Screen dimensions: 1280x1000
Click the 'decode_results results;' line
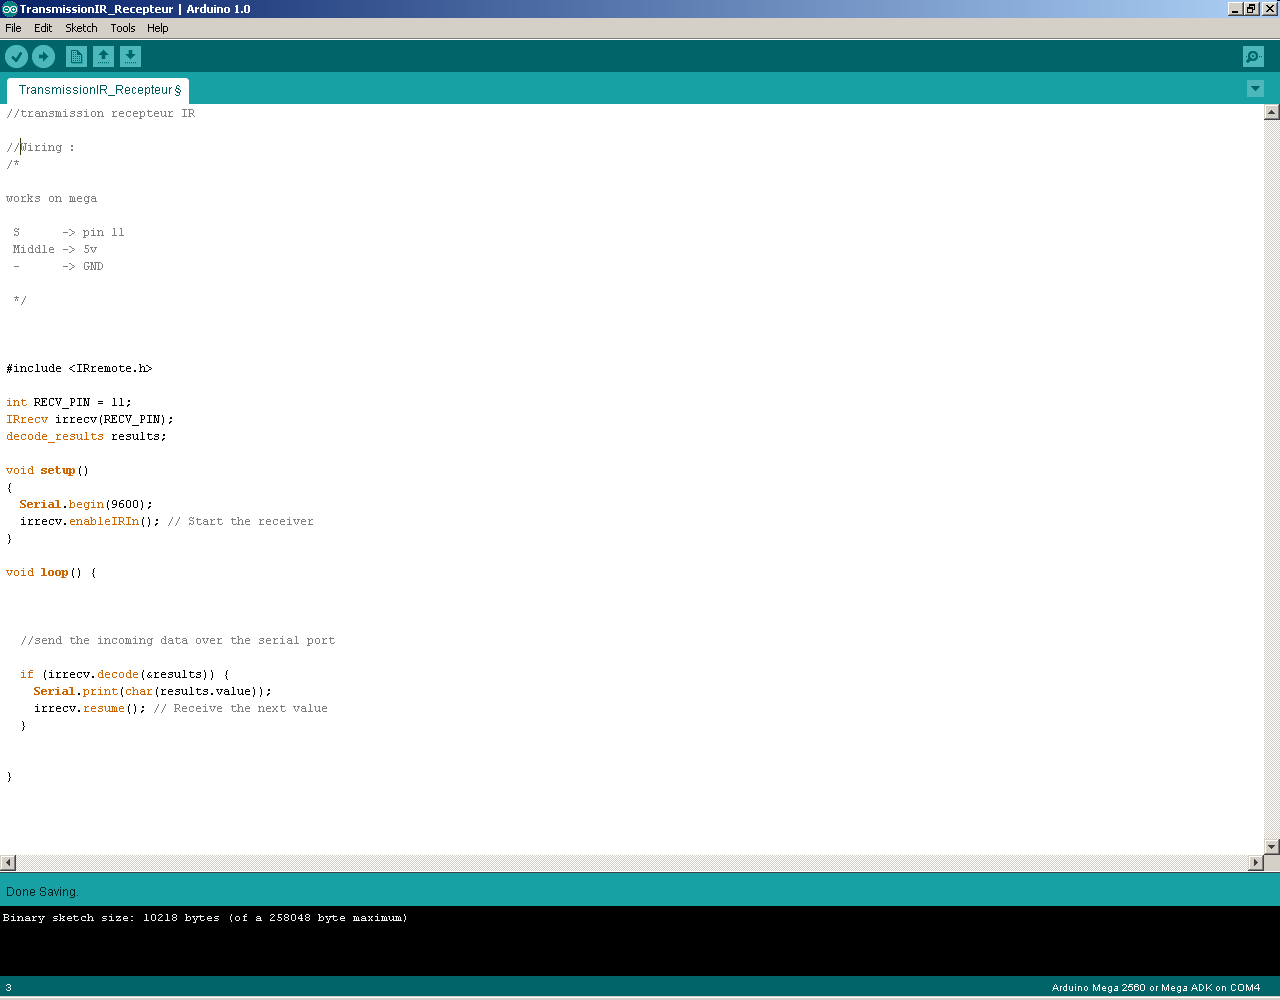pos(86,436)
